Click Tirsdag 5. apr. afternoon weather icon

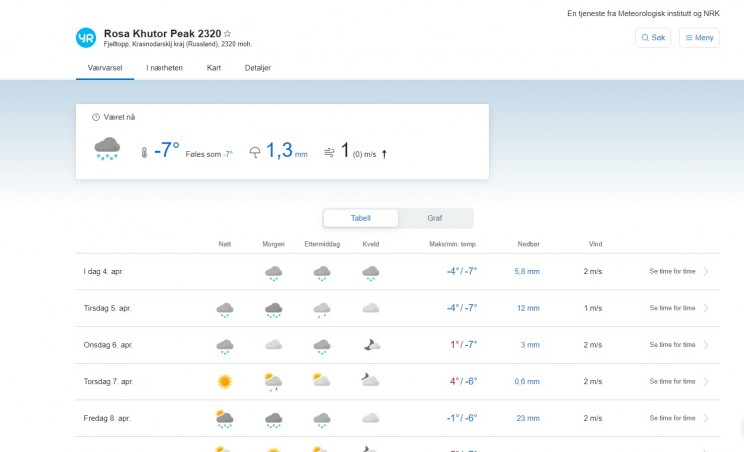[x=322, y=309]
